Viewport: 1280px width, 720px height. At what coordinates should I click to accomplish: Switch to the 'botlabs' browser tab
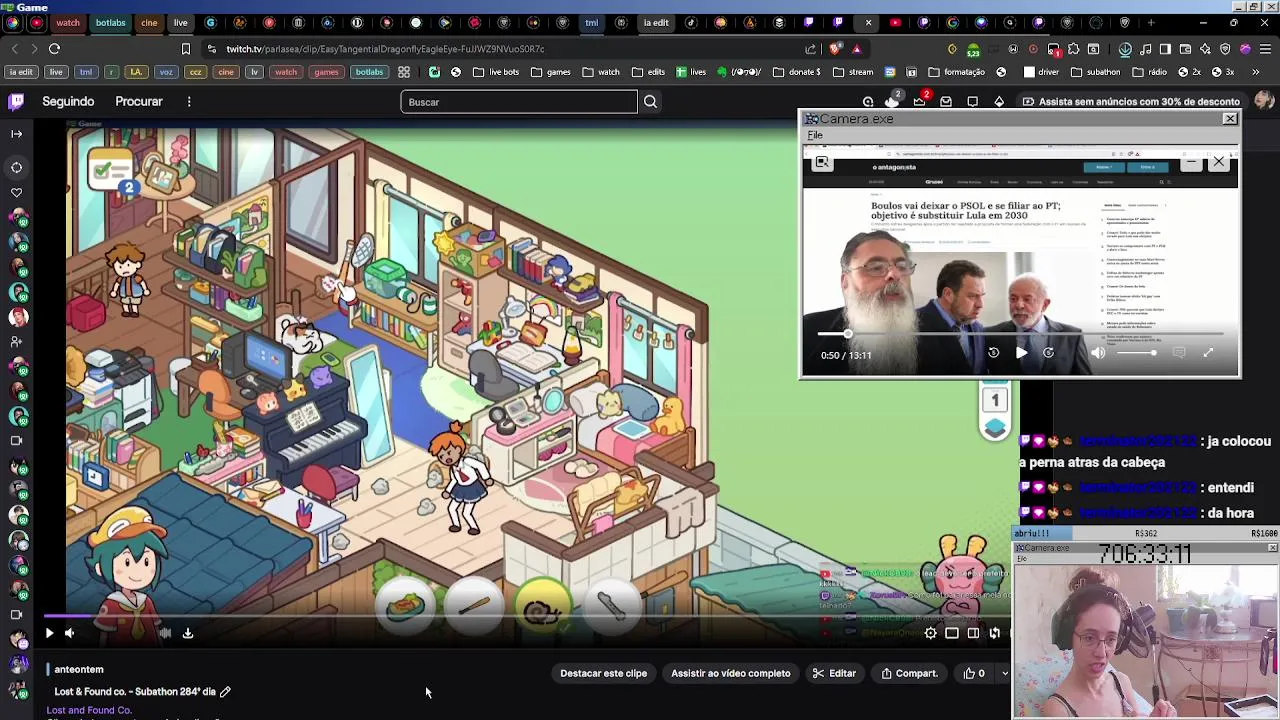coord(110,22)
